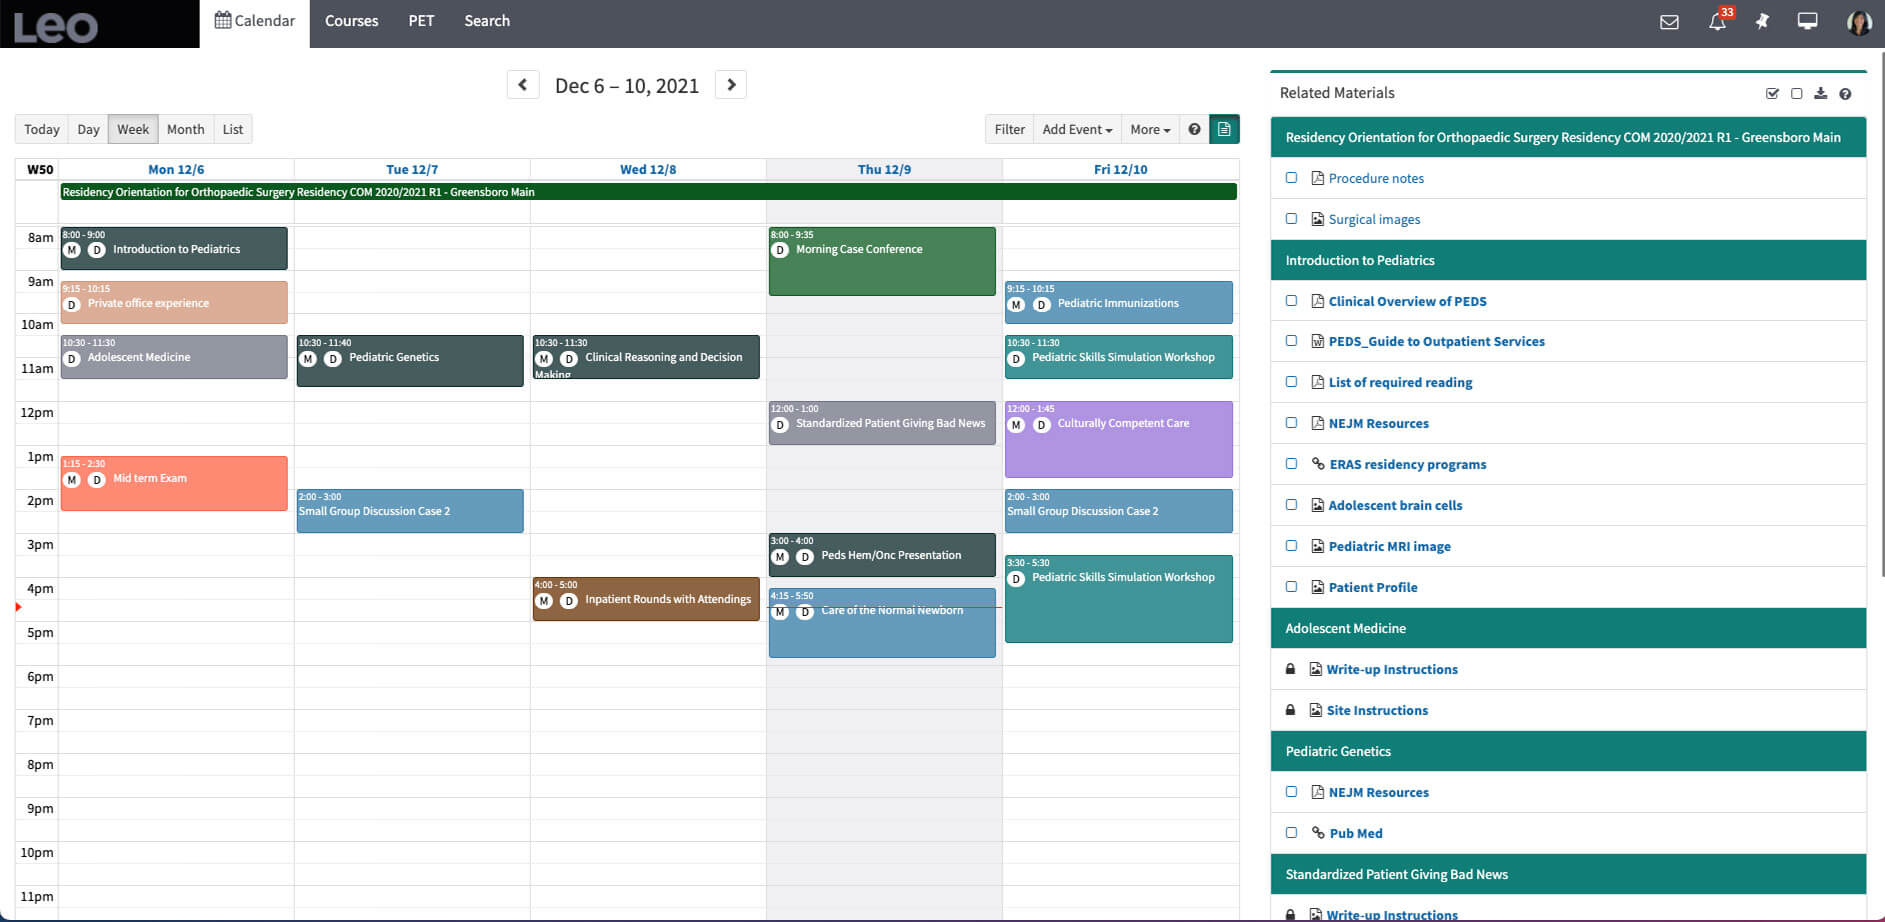Click the monitor display icon
The image size is (1885, 922).
(x=1807, y=22)
